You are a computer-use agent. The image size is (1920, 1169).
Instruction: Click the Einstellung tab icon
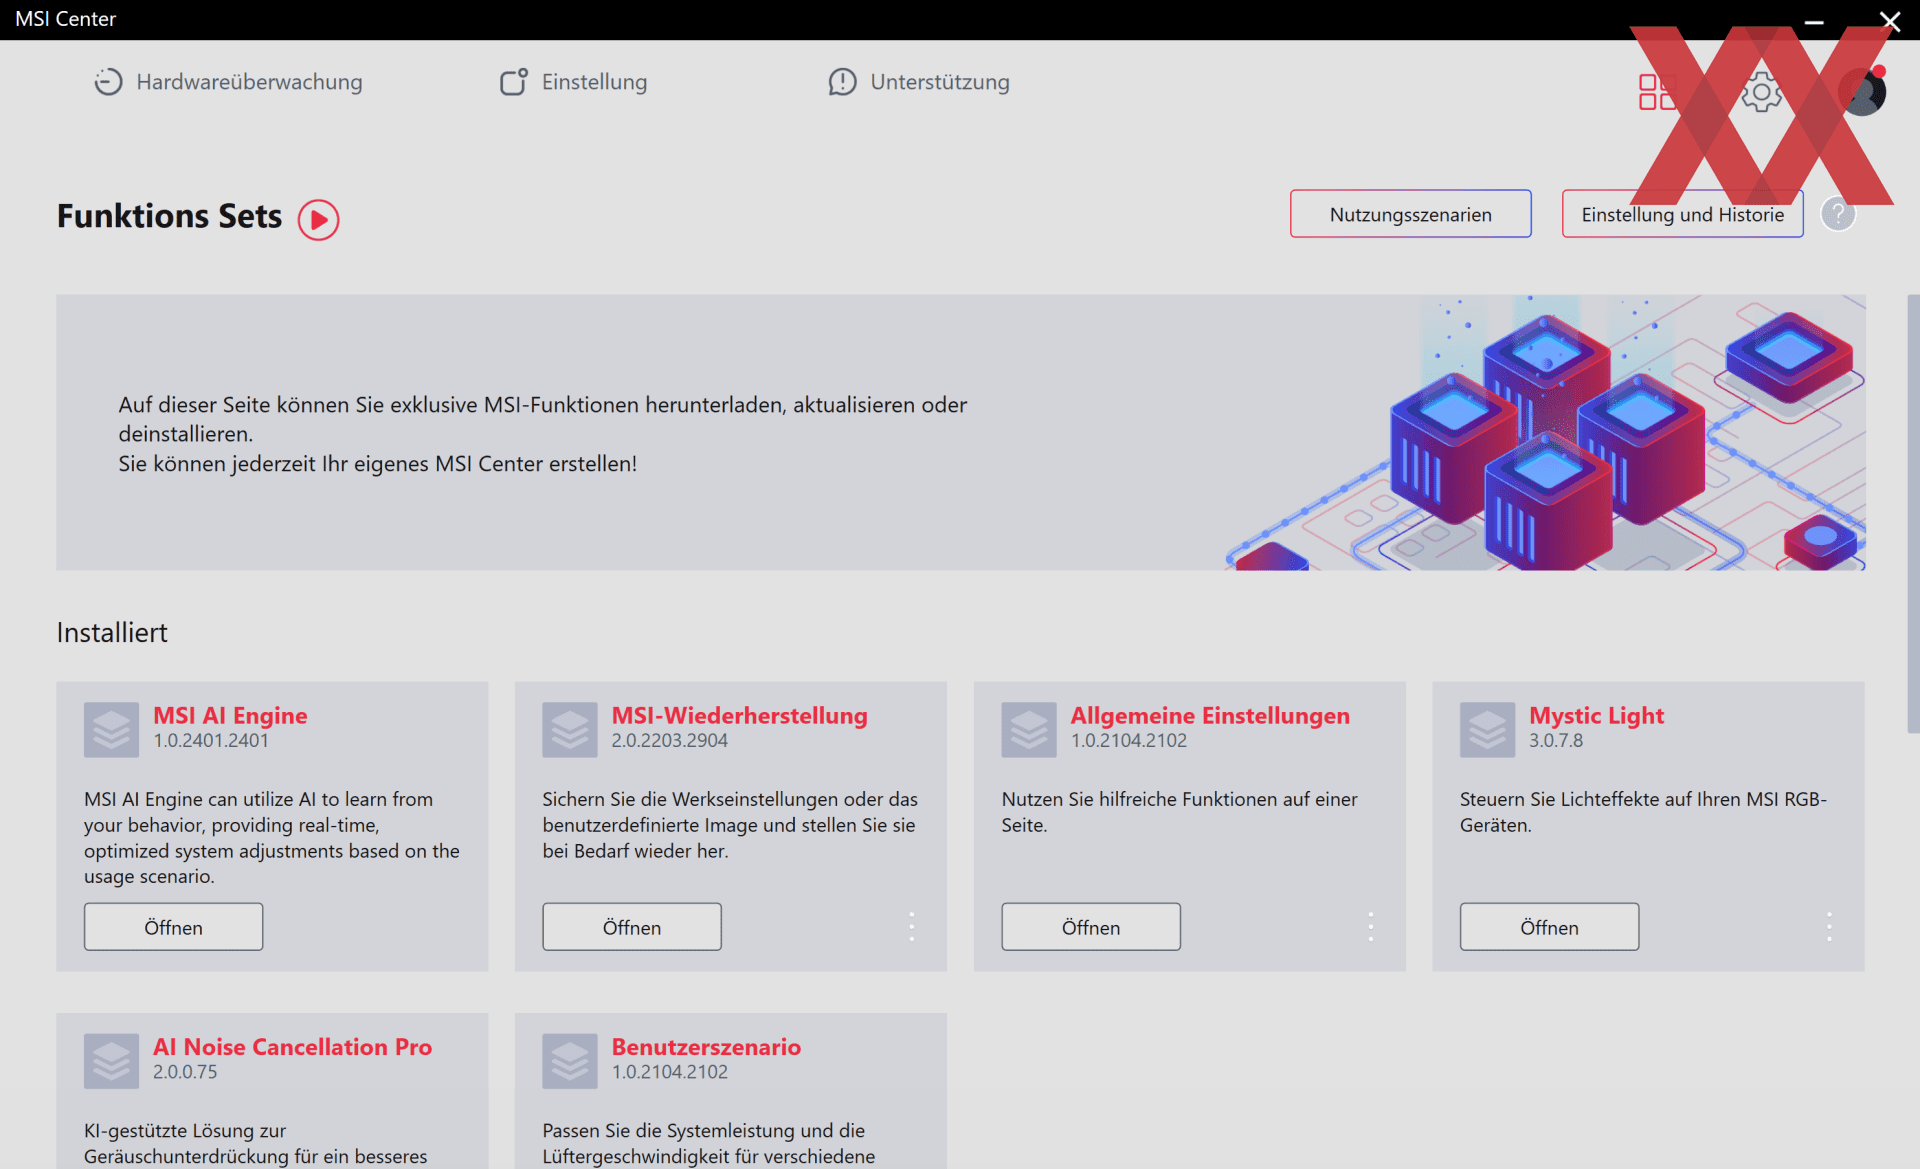coord(514,82)
